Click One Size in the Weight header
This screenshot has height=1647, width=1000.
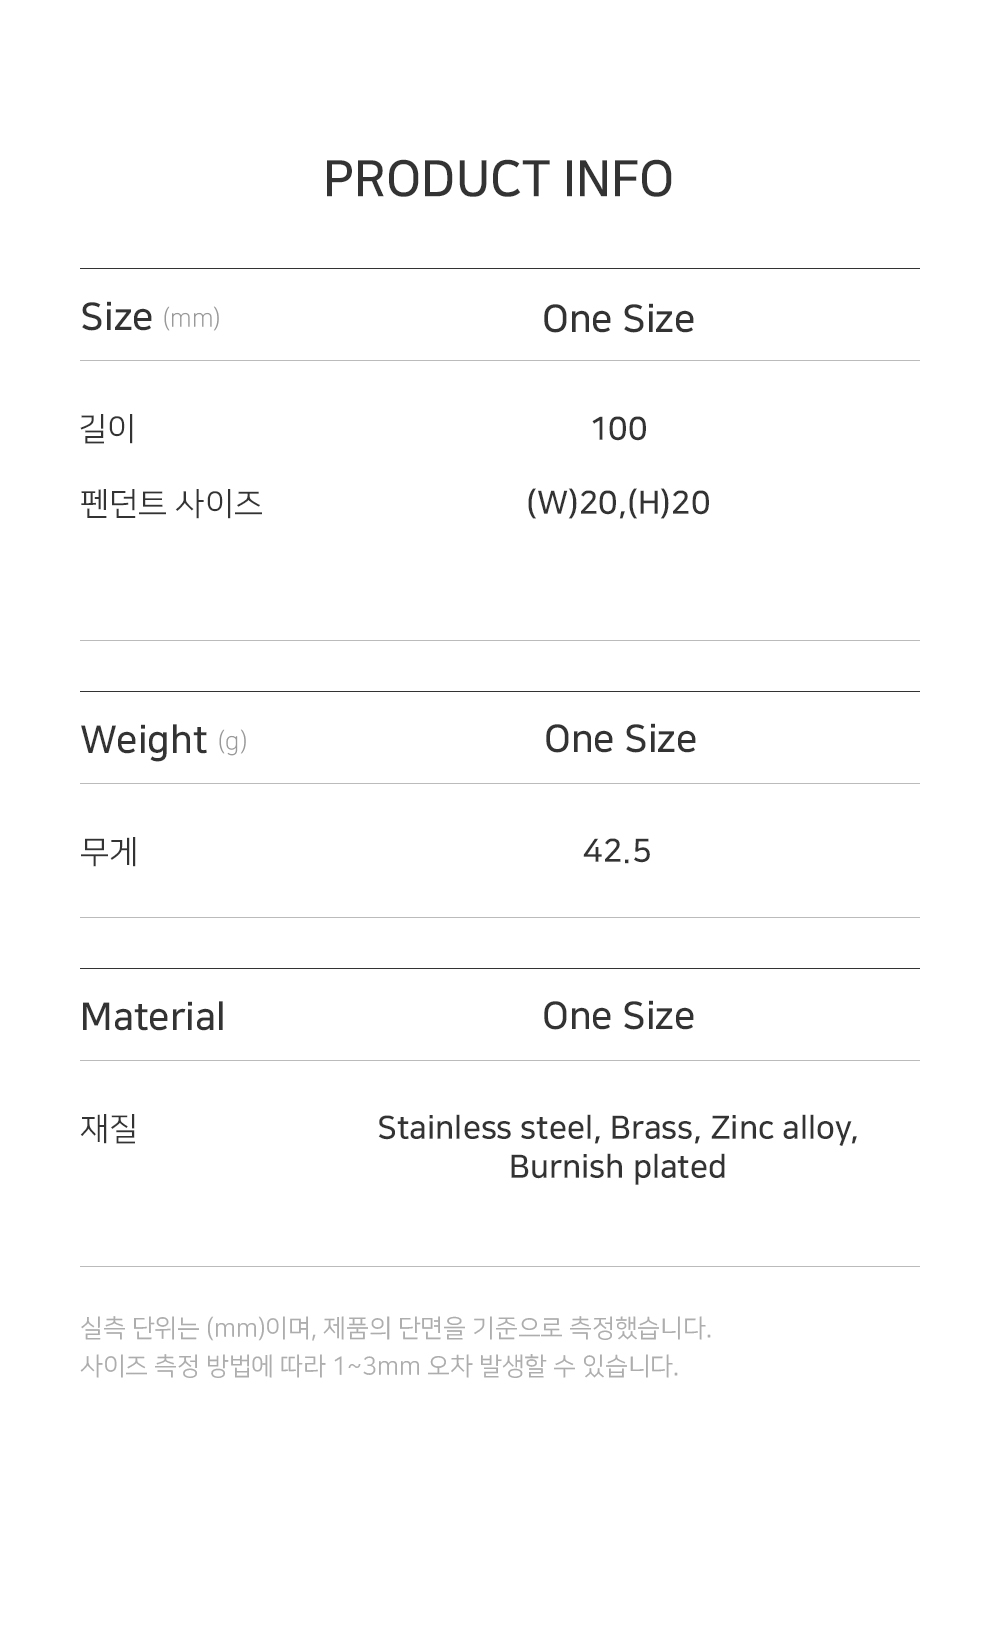[x=620, y=739]
